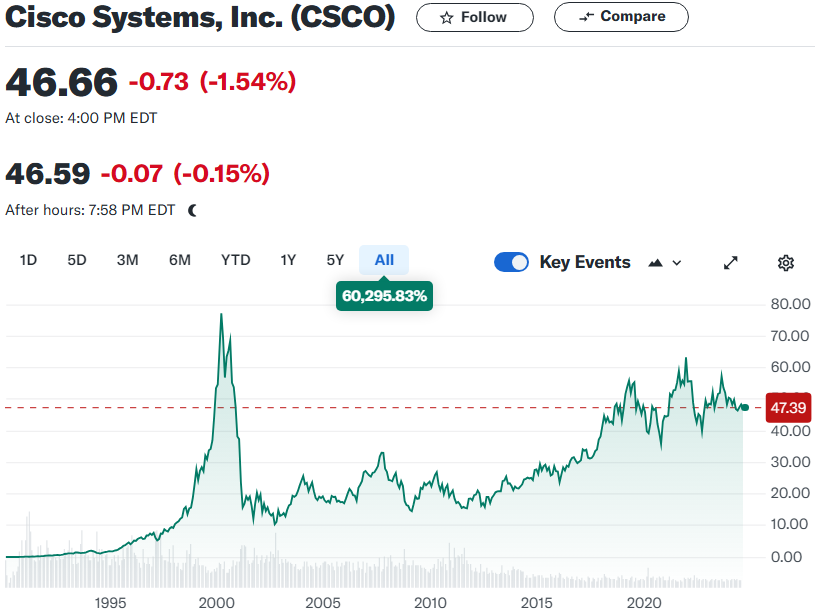
Task: Click the Compare button
Action: point(621,17)
